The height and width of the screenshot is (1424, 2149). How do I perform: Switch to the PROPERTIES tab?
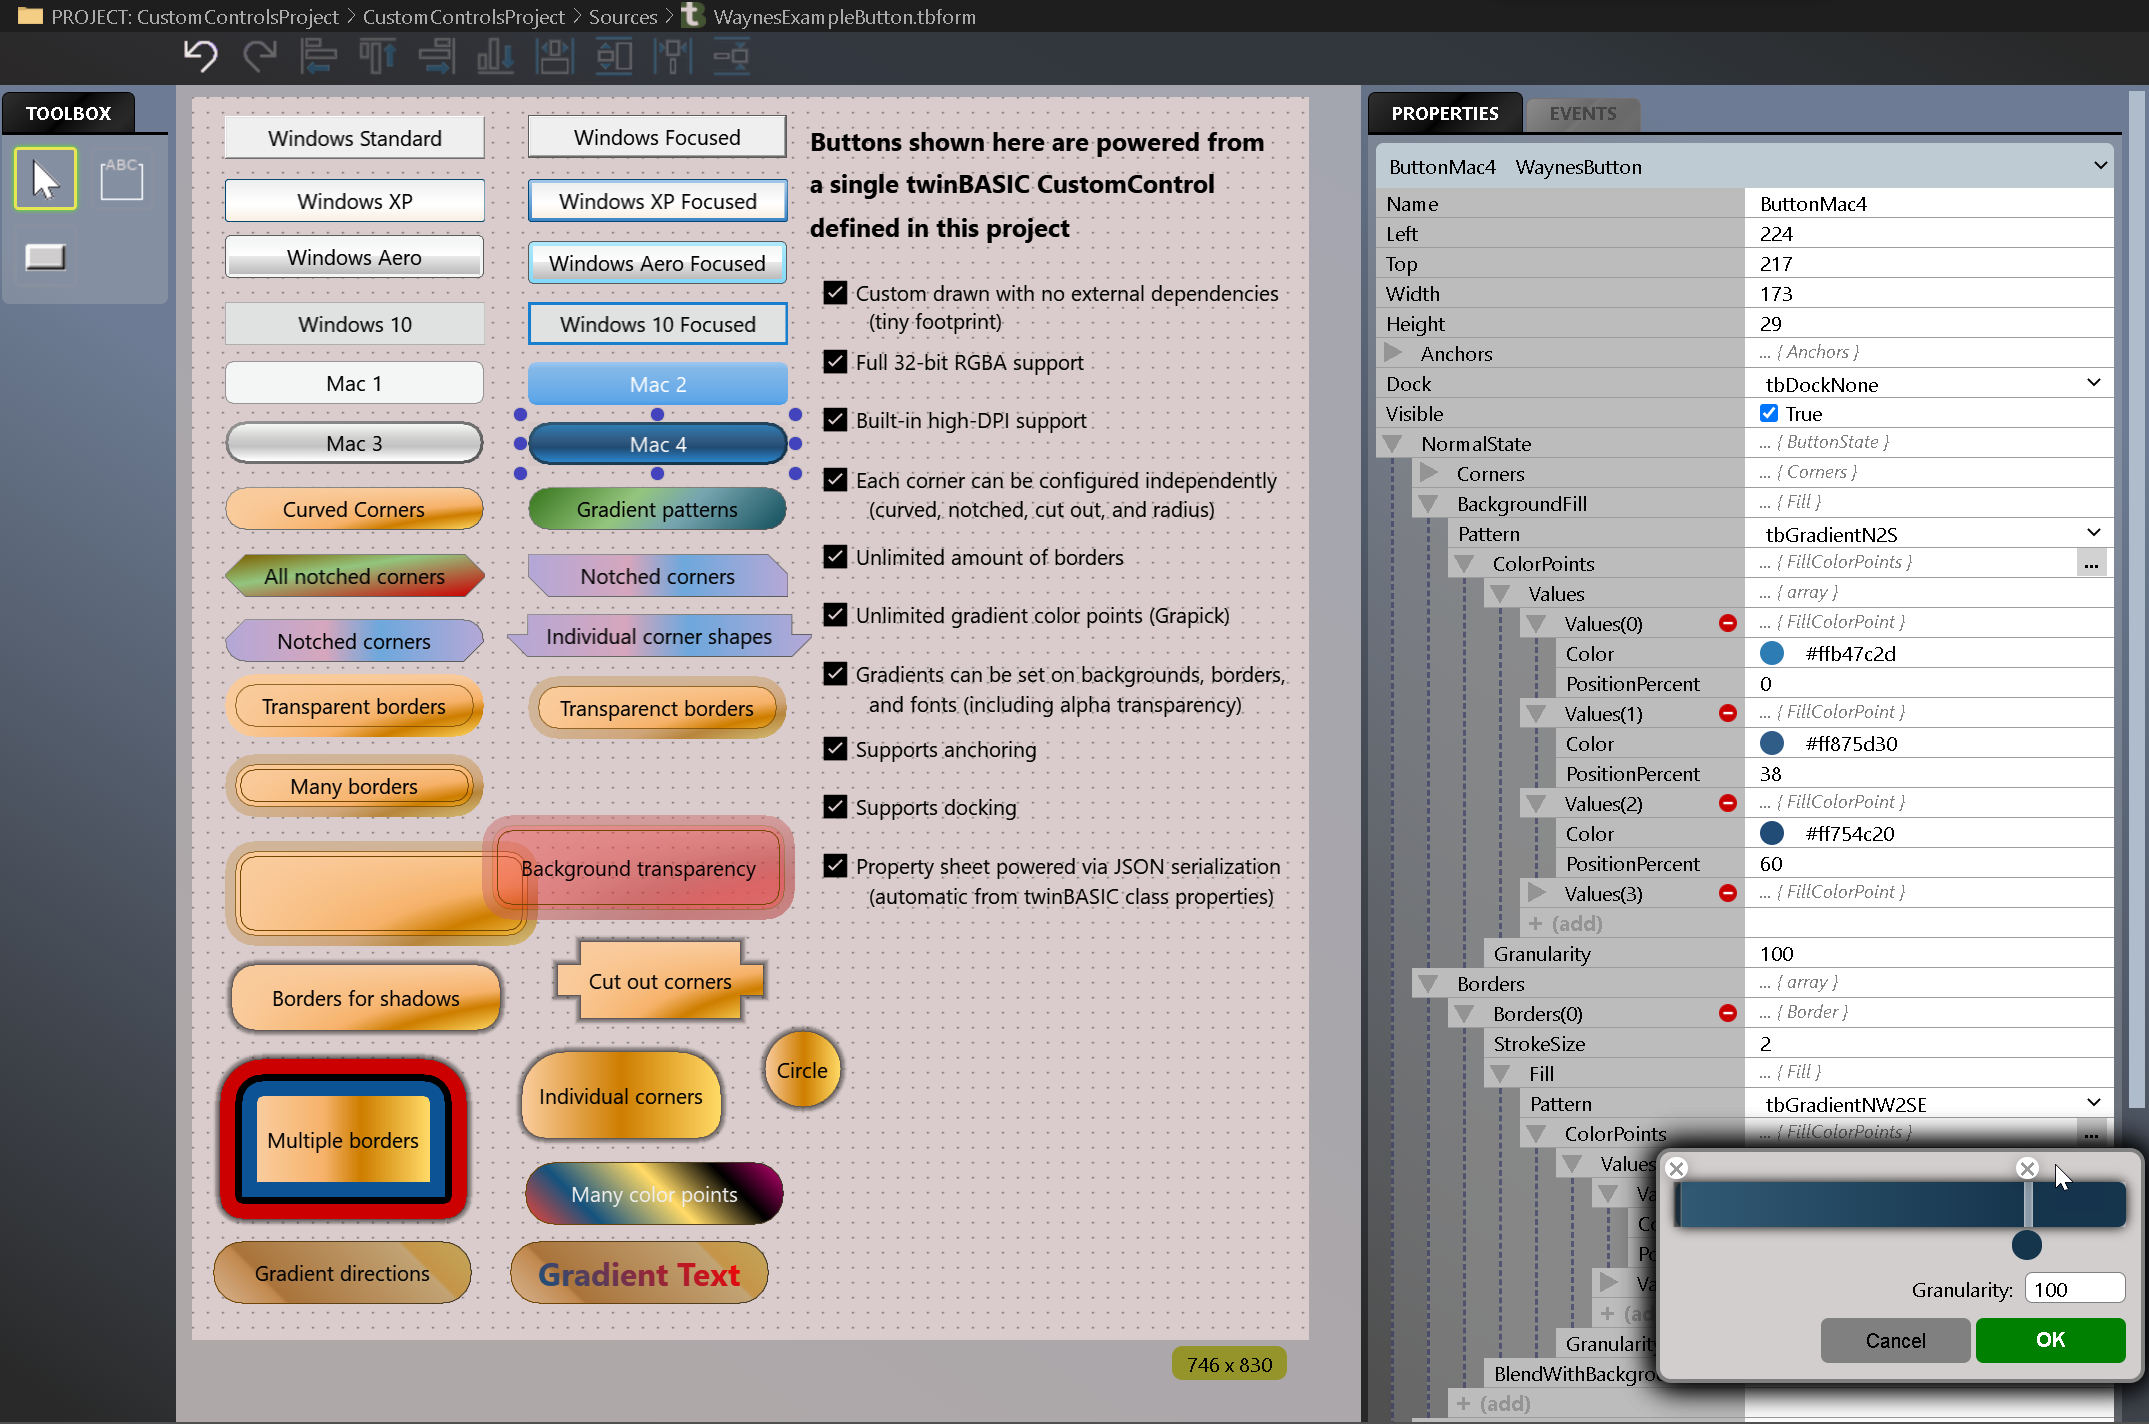1444,113
